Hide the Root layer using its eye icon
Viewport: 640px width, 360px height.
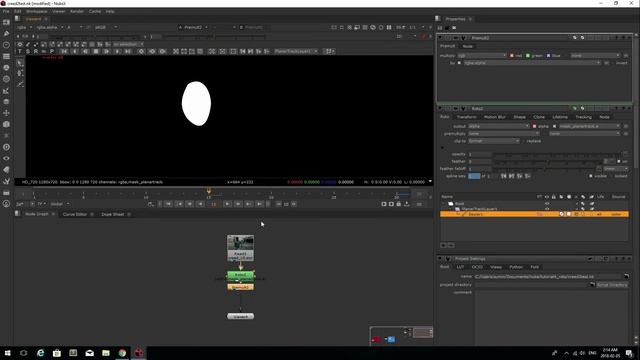point(547,204)
